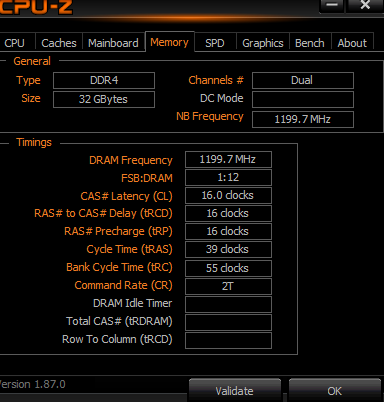Screen dimensions: 384x402
Task: Open the Caches tab
Action: [x=59, y=43]
